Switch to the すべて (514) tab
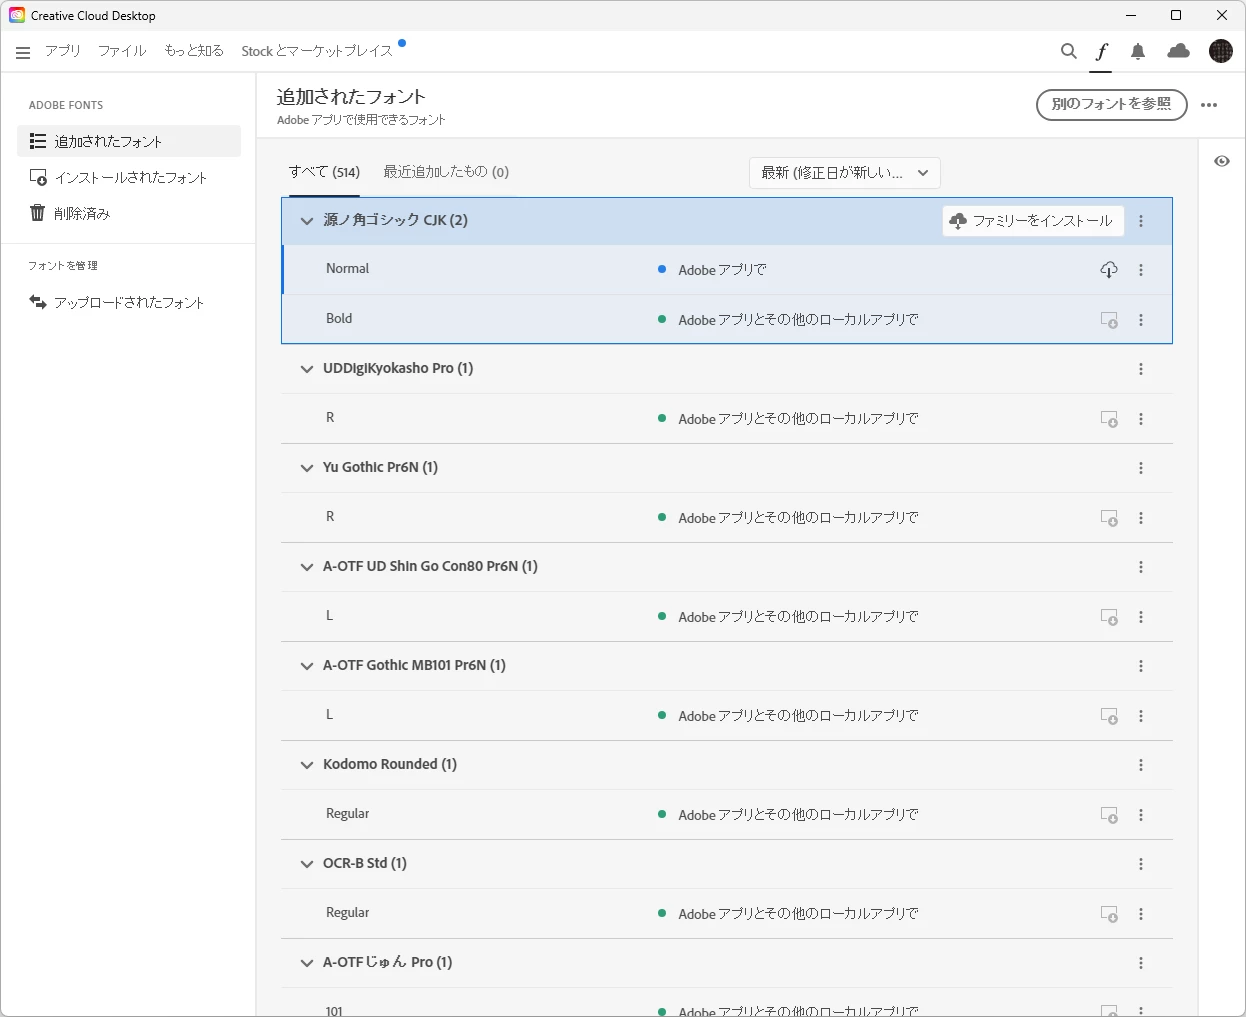 pyautogui.click(x=324, y=172)
